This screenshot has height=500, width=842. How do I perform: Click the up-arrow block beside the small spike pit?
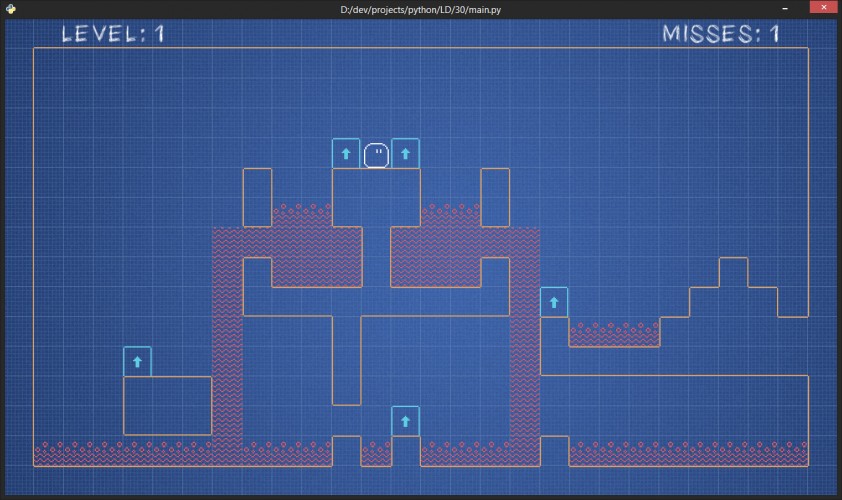point(554,302)
